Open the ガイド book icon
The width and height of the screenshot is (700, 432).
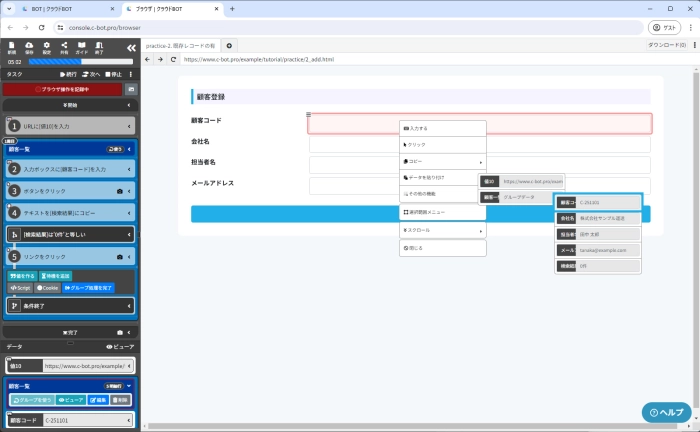82,47
